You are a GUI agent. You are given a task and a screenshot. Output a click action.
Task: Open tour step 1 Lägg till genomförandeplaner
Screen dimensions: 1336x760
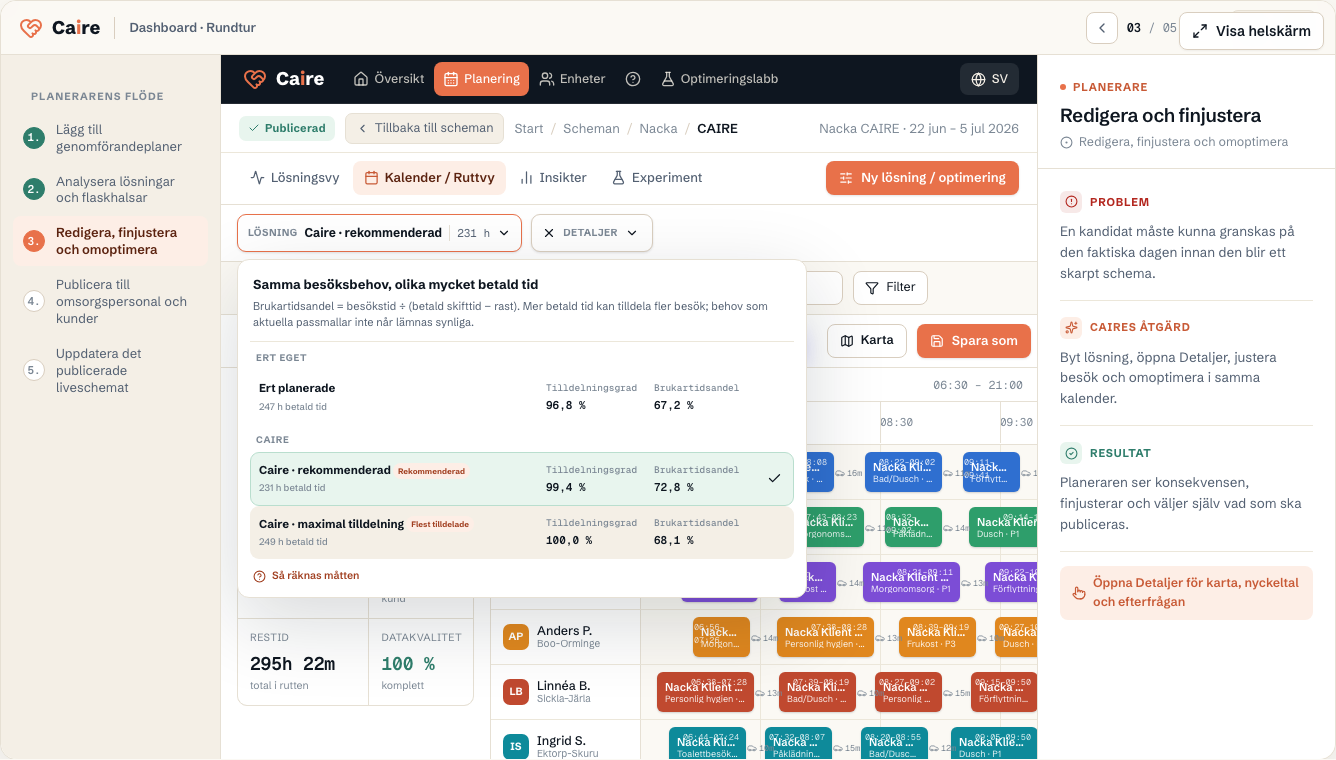click(x=111, y=138)
